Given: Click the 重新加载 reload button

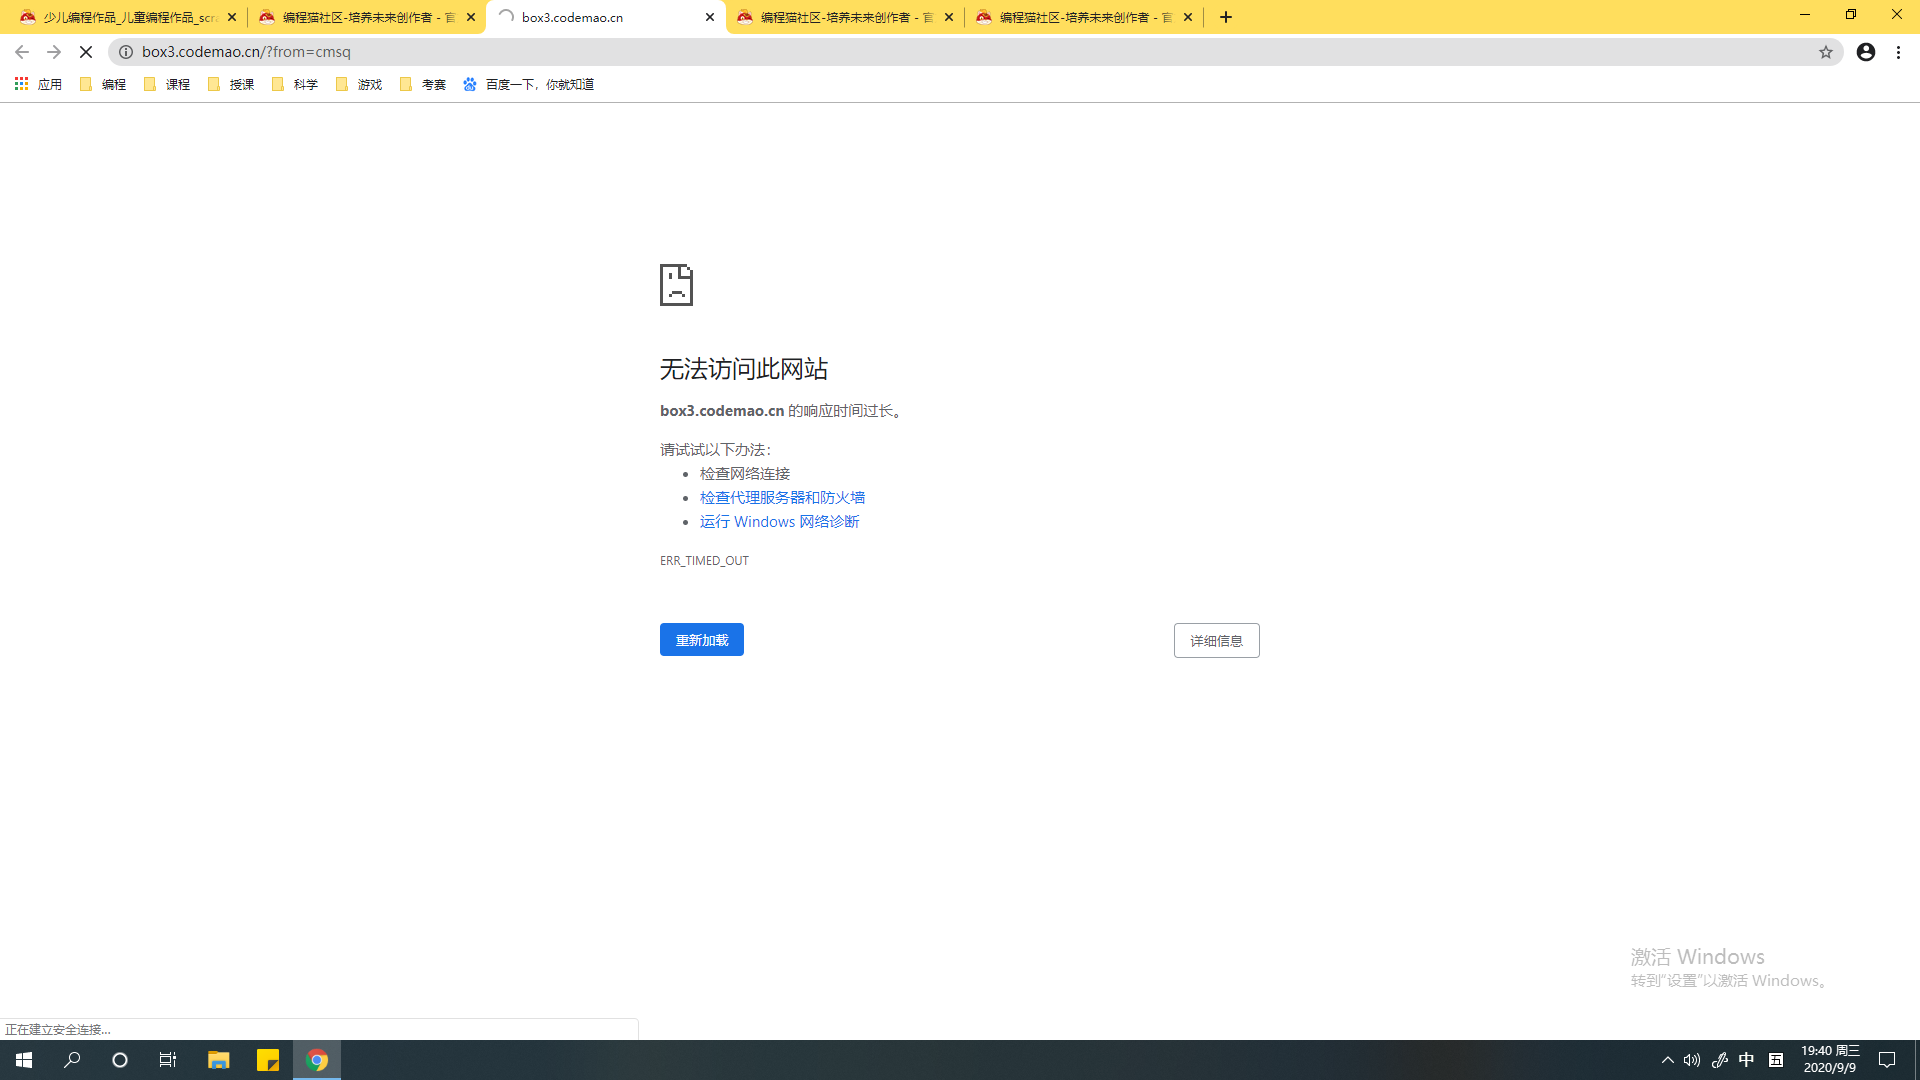Looking at the screenshot, I should [x=702, y=640].
